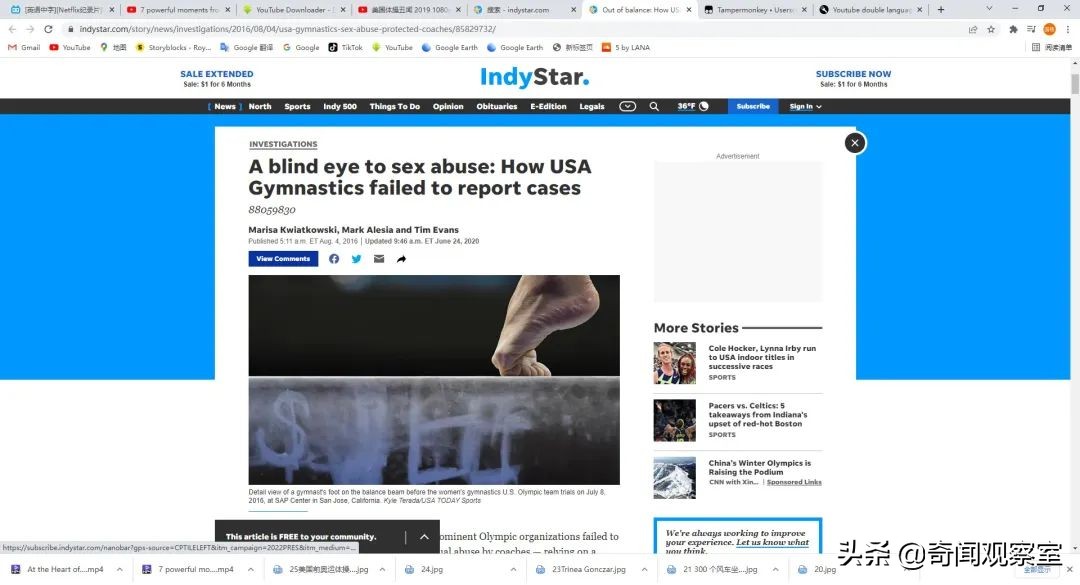1080x585 pixels.
Task: Bookmark page with star icon
Action: 991,29
